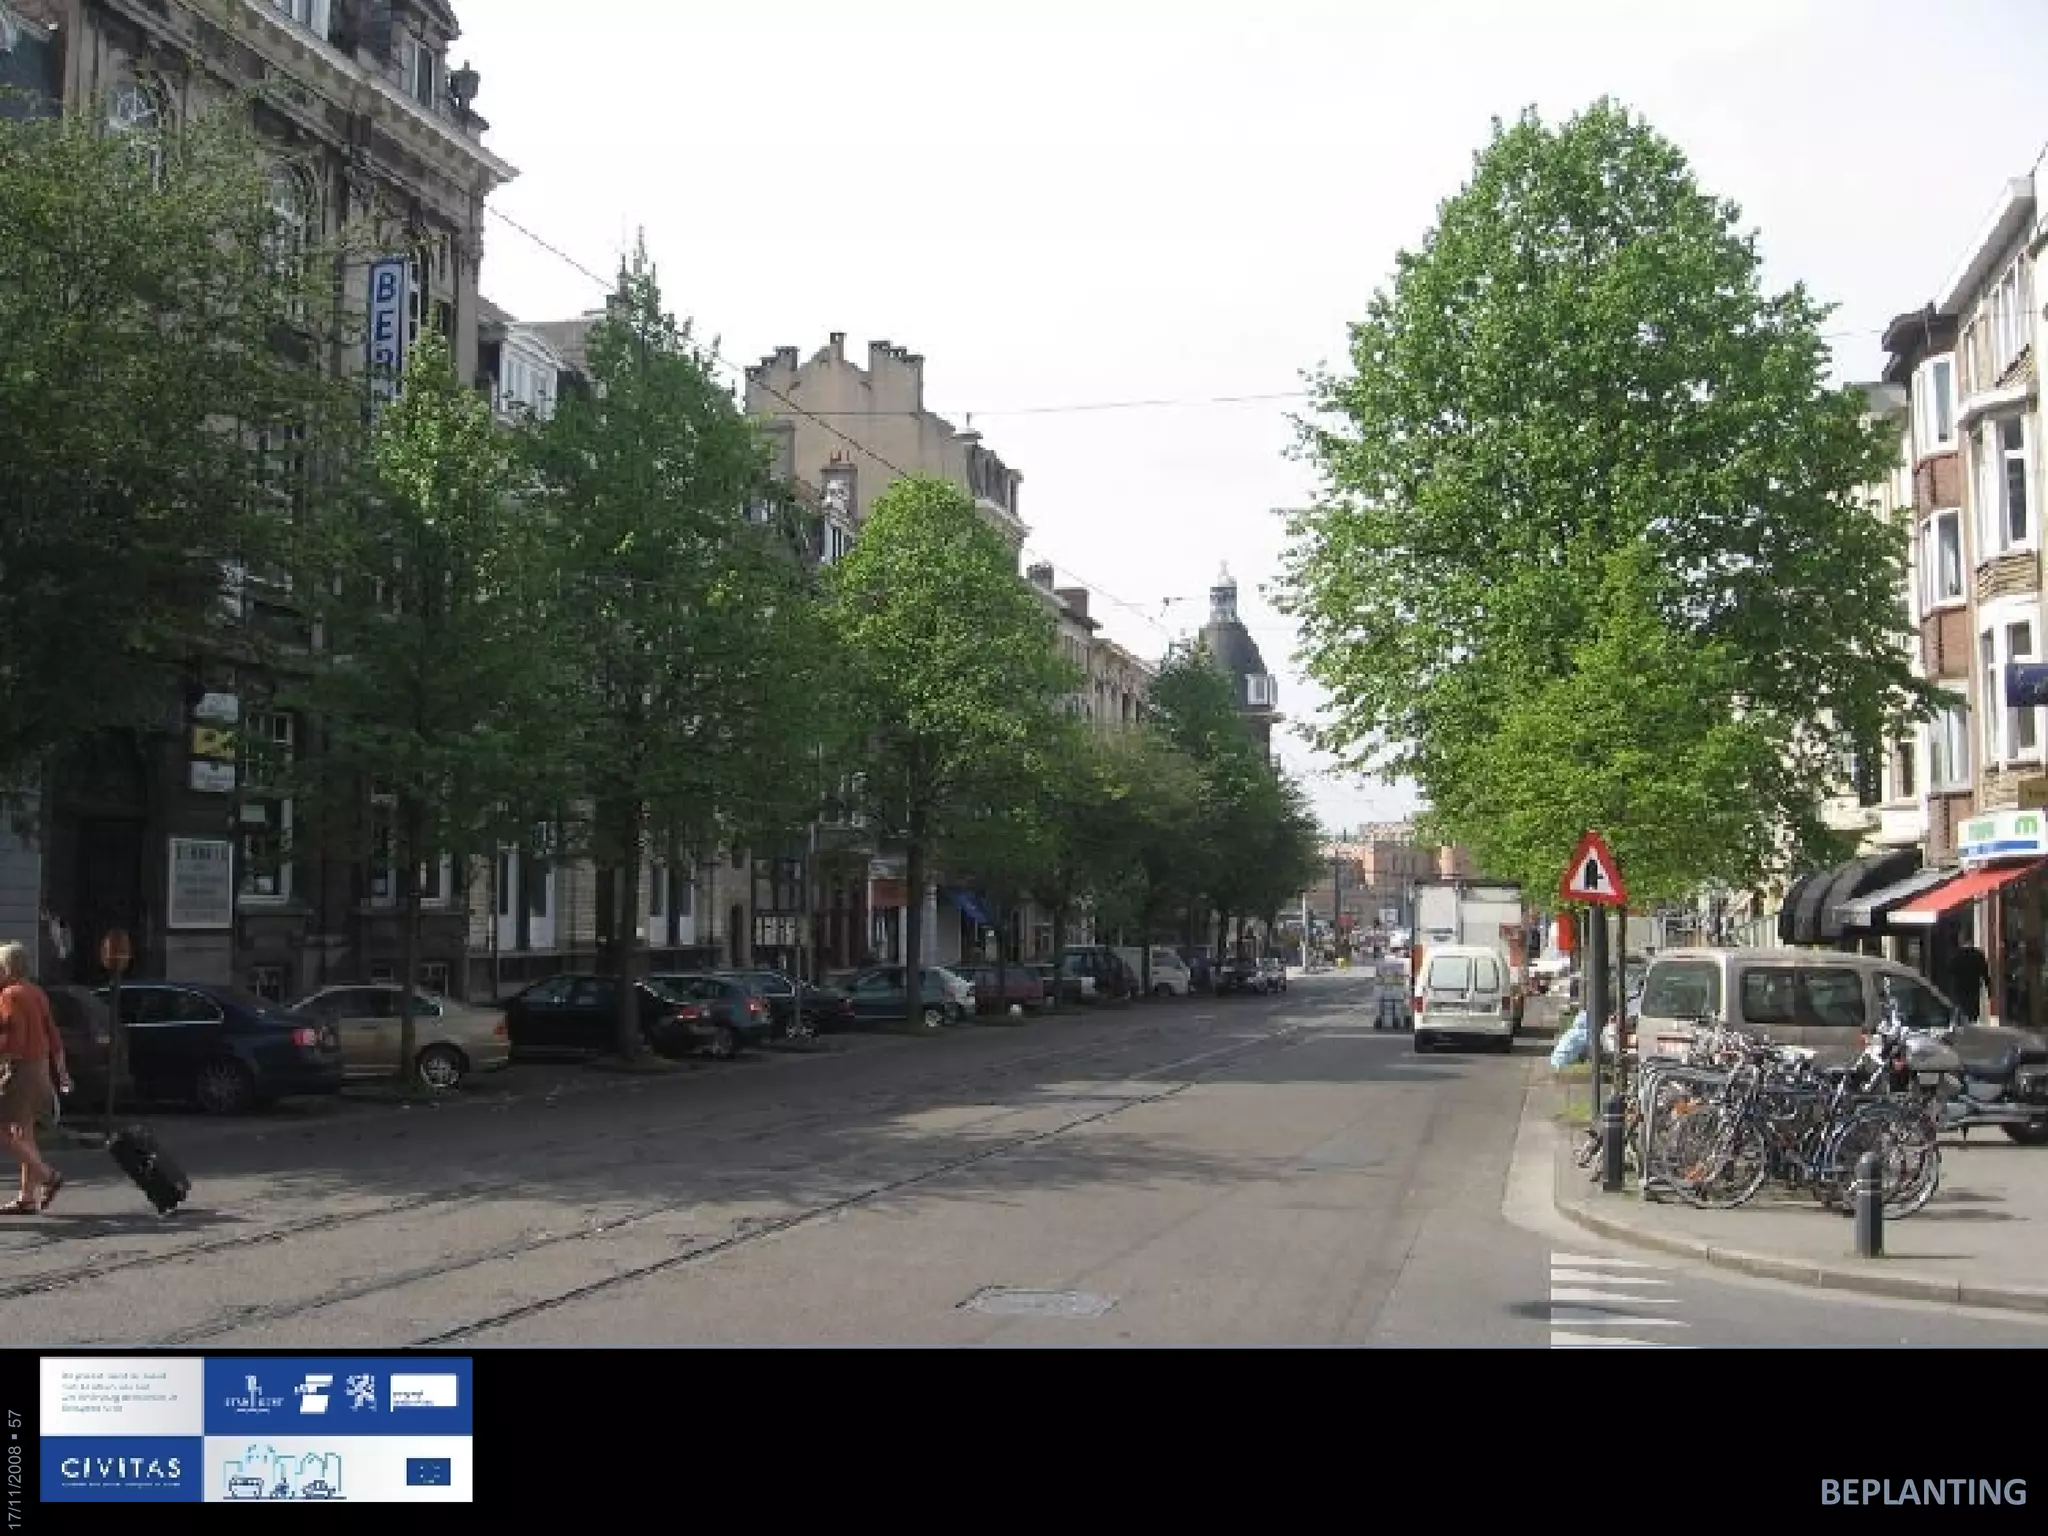
Task: Click the white van on the road
Action: pyautogui.click(x=1462, y=997)
